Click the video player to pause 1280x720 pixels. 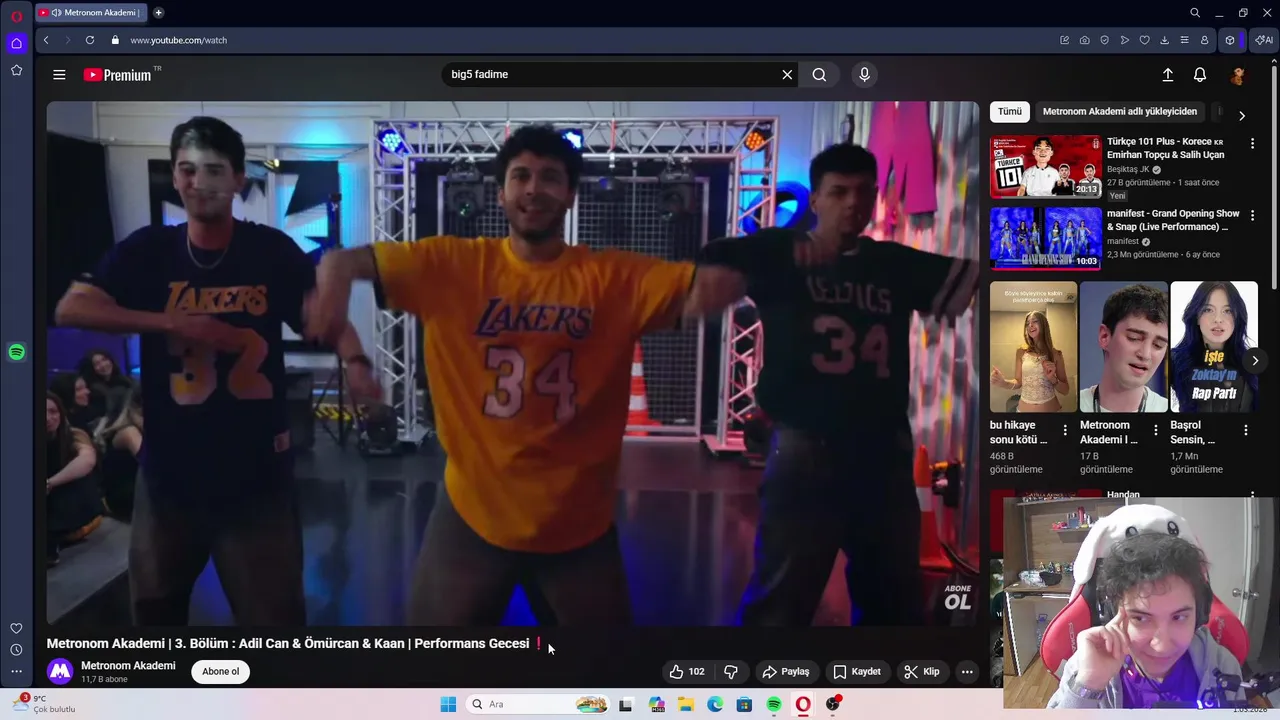pyautogui.click(x=513, y=363)
